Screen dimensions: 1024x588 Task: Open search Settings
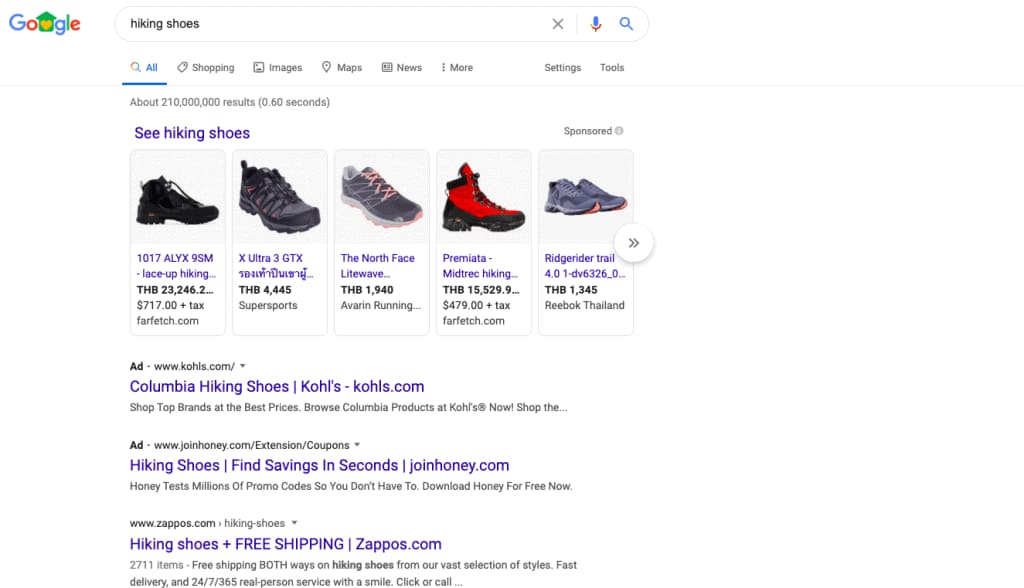click(x=562, y=68)
